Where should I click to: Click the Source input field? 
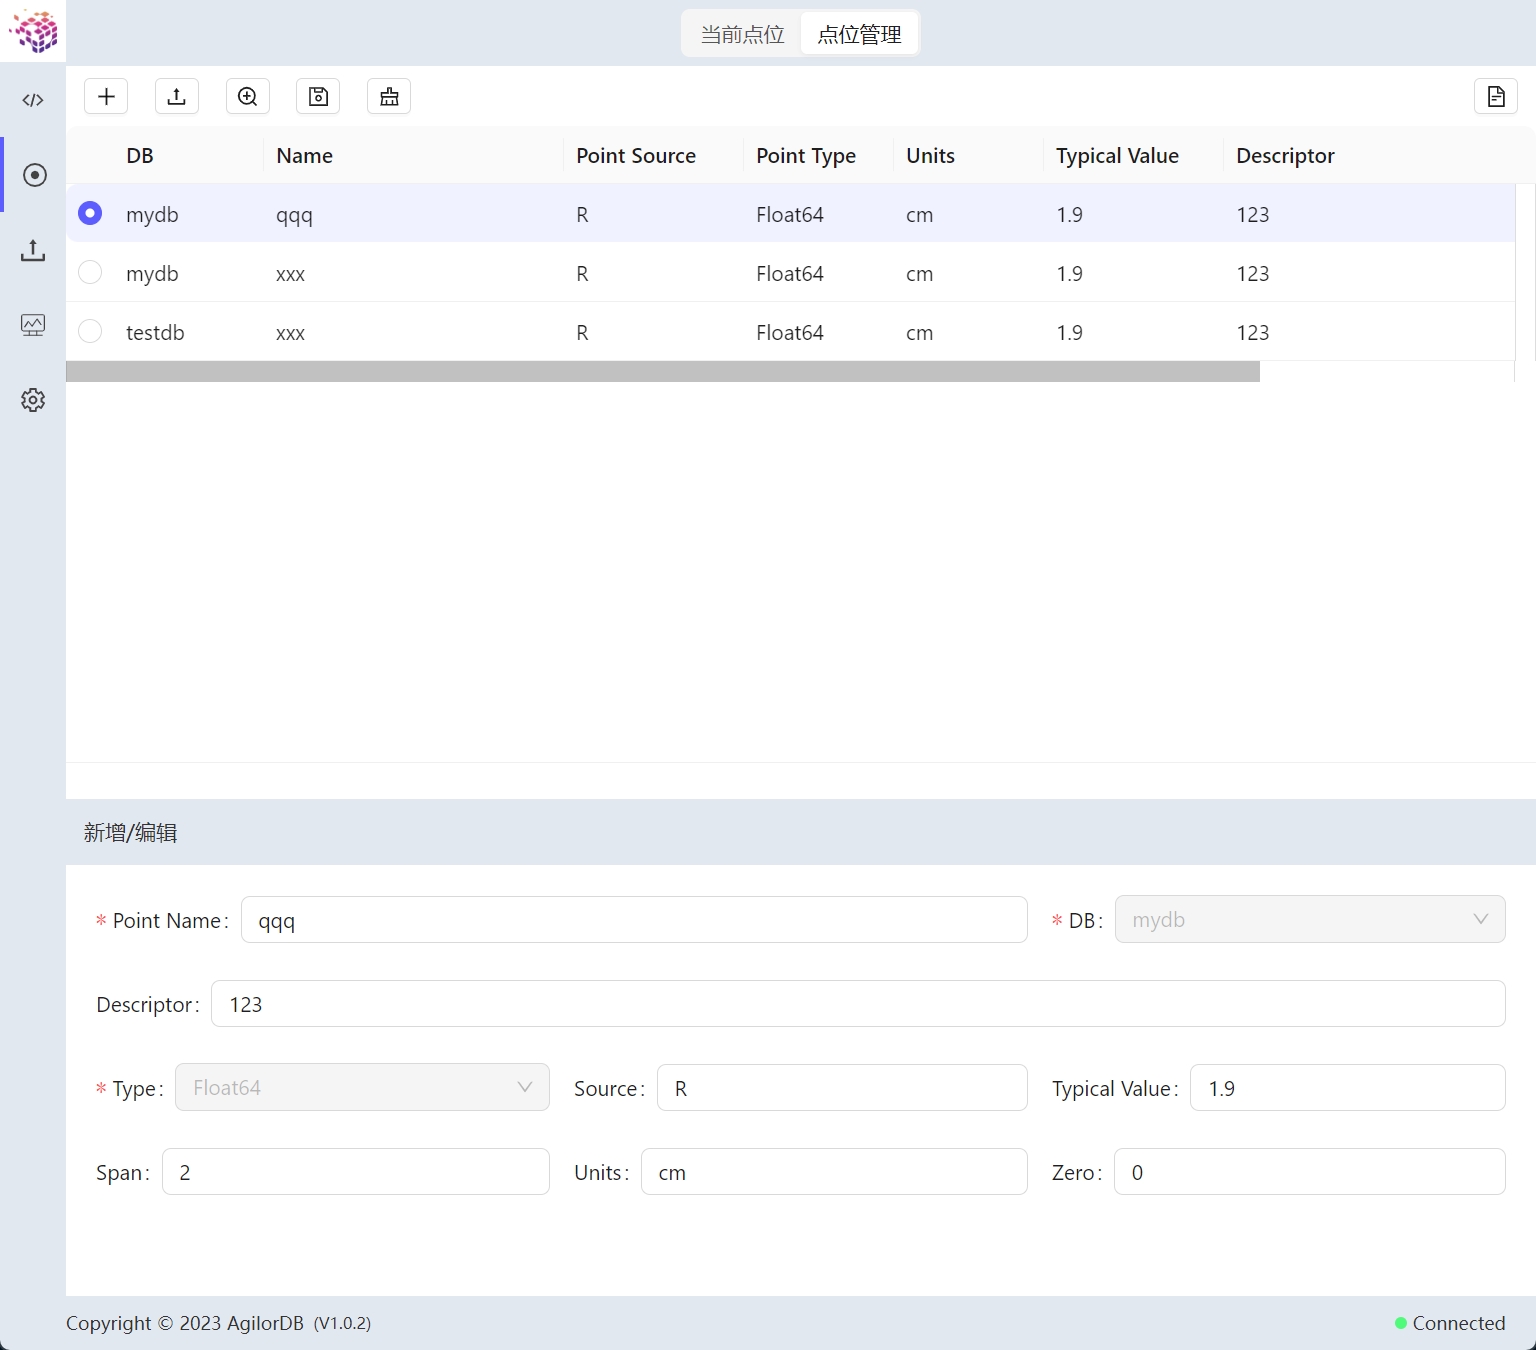tap(842, 1087)
